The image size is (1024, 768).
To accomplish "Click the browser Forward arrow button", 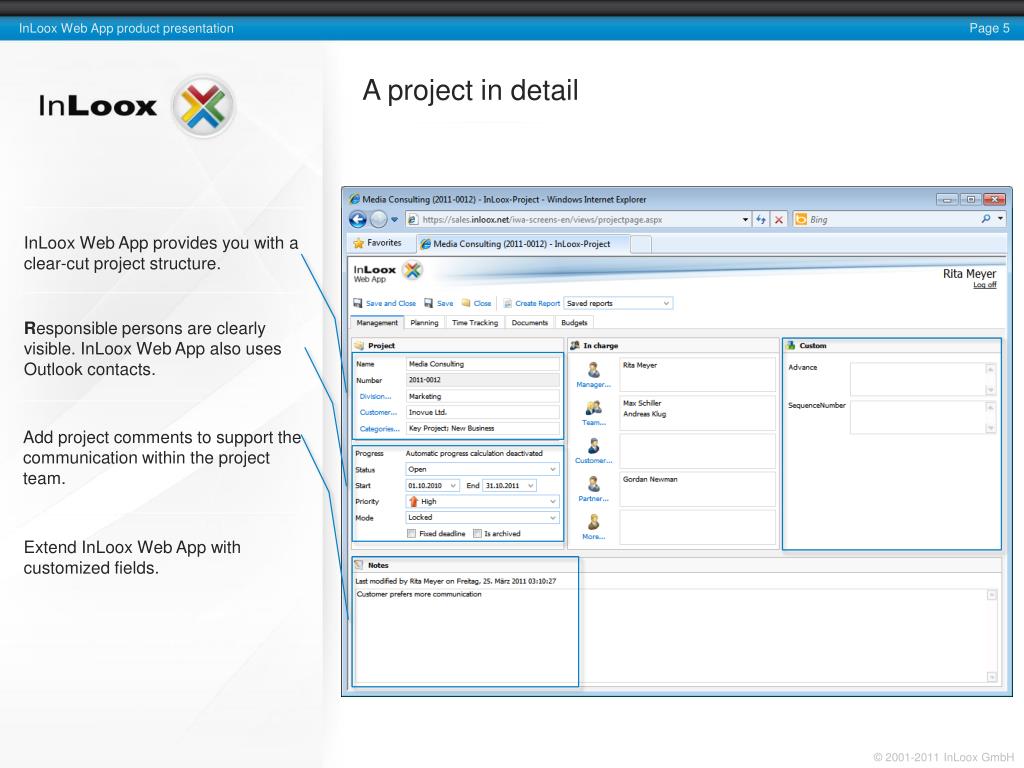I will 379,219.
